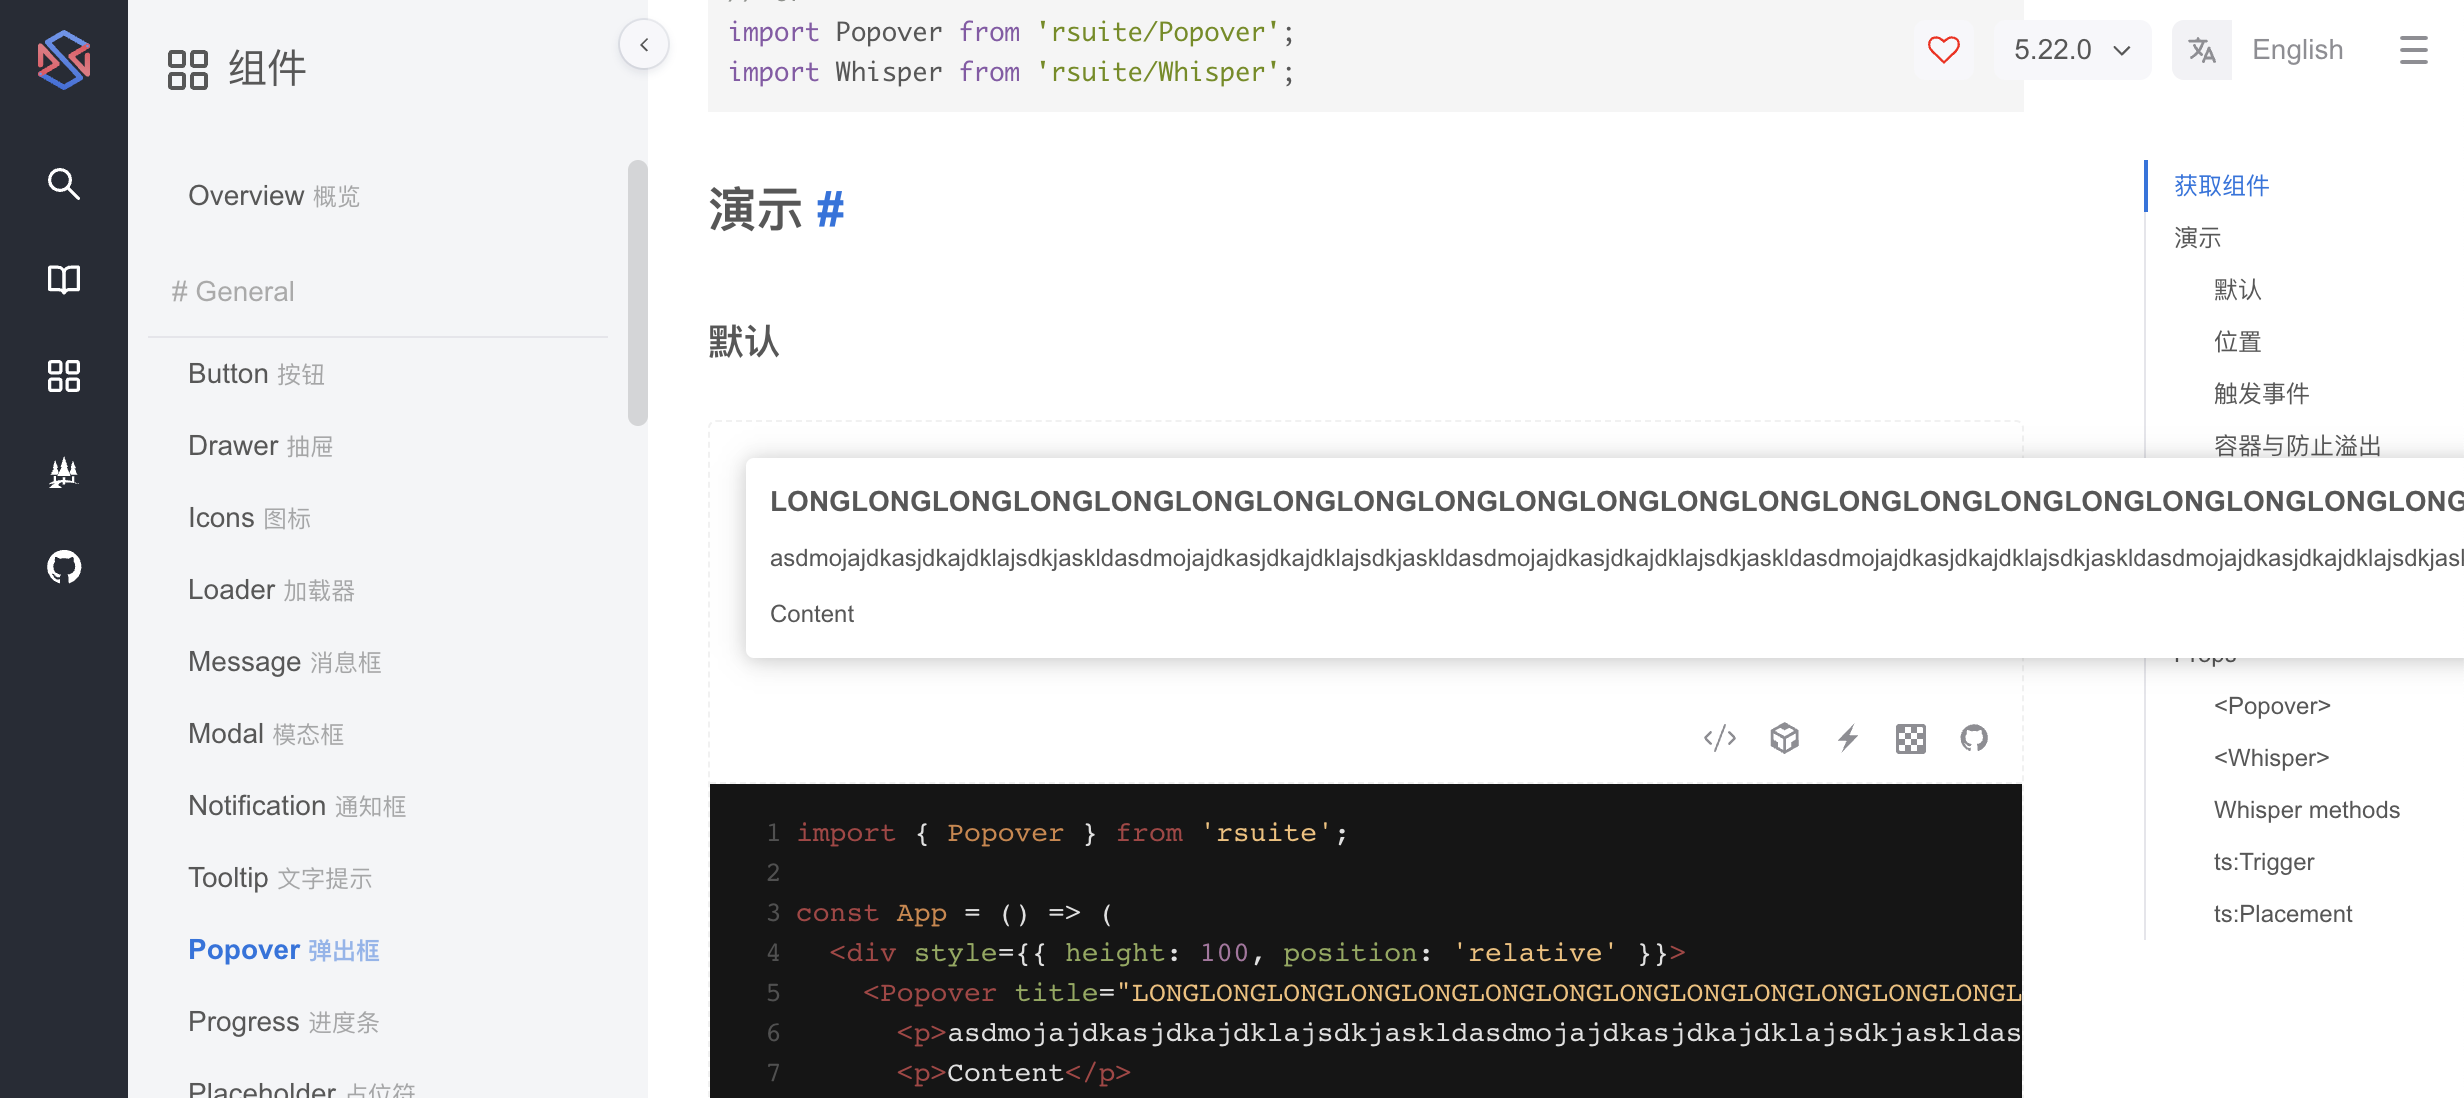Show code with the </> icon
2464x1098 pixels.
[x=1719, y=738]
